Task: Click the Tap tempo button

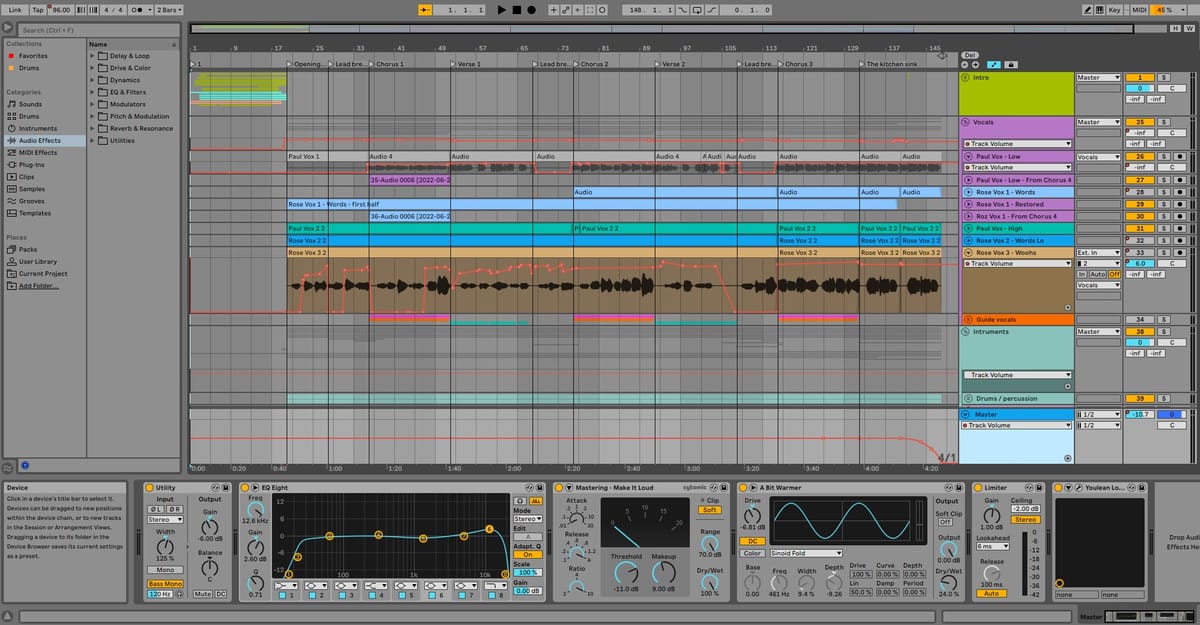Action: click(x=39, y=9)
